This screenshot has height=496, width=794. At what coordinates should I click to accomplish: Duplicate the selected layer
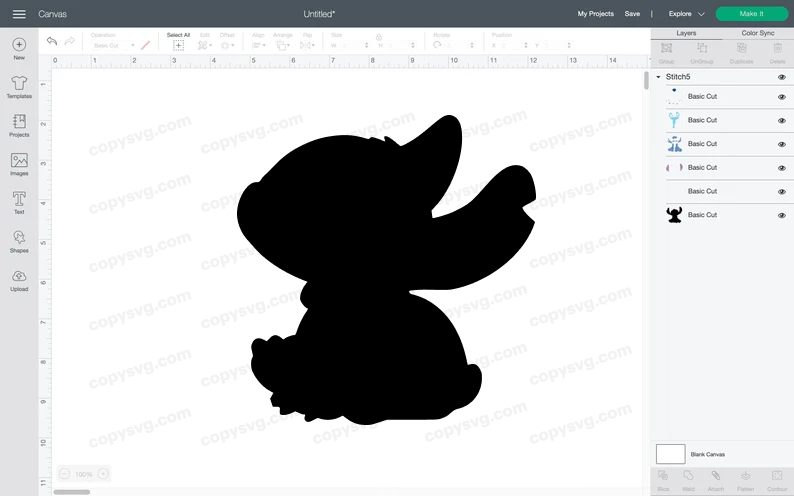[x=741, y=53]
